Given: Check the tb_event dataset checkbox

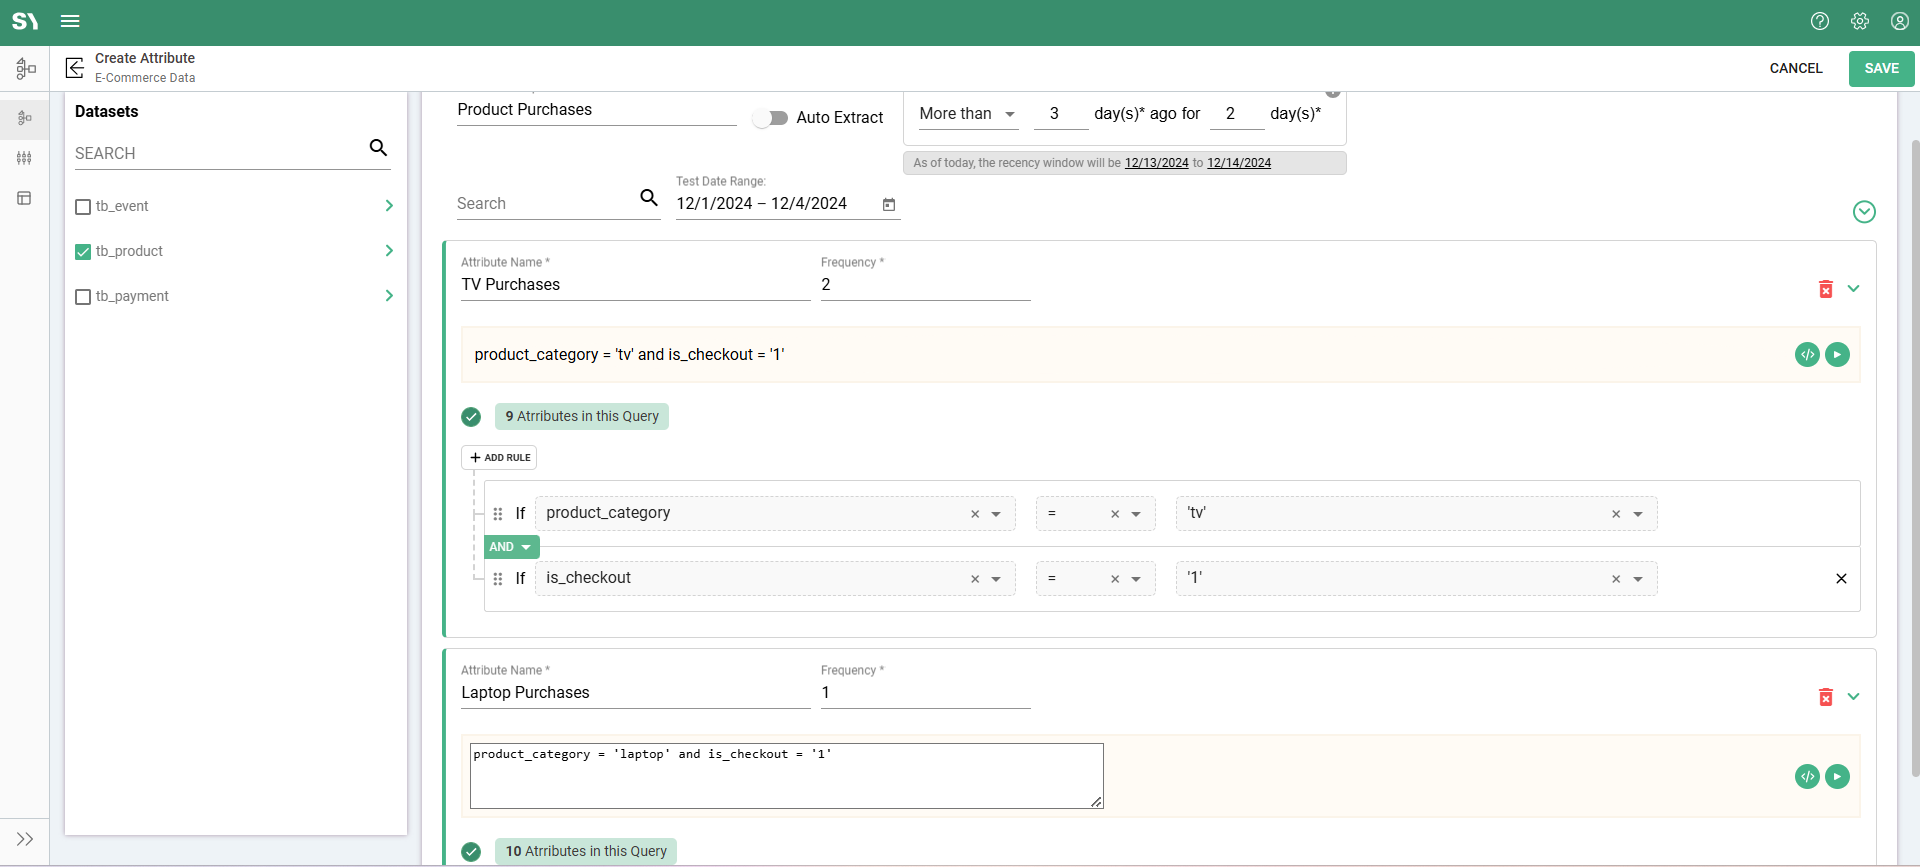Looking at the screenshot, I should click(x=83, y=207).
